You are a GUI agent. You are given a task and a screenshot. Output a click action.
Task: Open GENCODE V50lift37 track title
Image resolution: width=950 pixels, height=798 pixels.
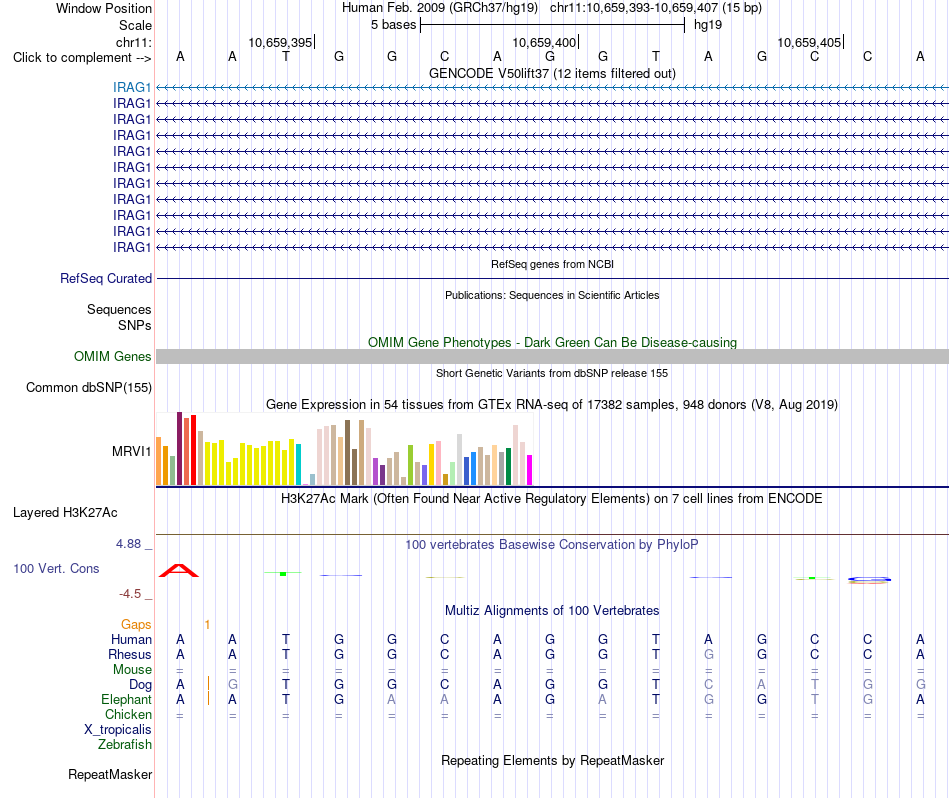tap(552, 73)
